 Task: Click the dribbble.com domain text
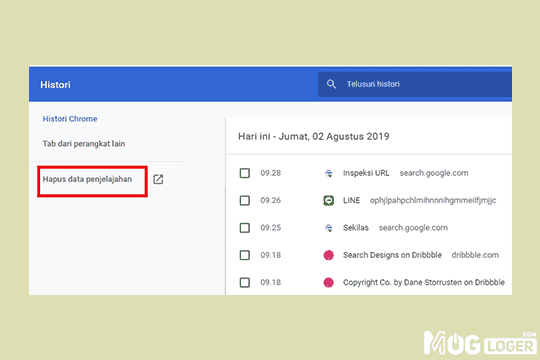[475, 255]
